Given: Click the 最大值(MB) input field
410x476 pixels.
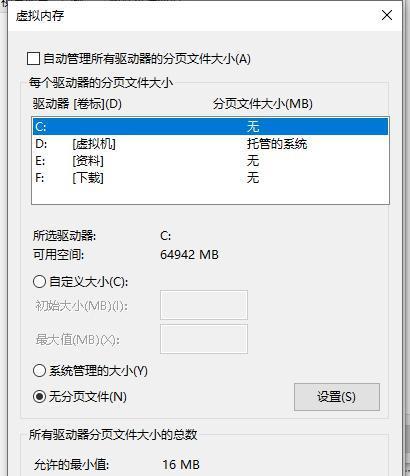Looking at the screenshot, I should tap(204, 339).
